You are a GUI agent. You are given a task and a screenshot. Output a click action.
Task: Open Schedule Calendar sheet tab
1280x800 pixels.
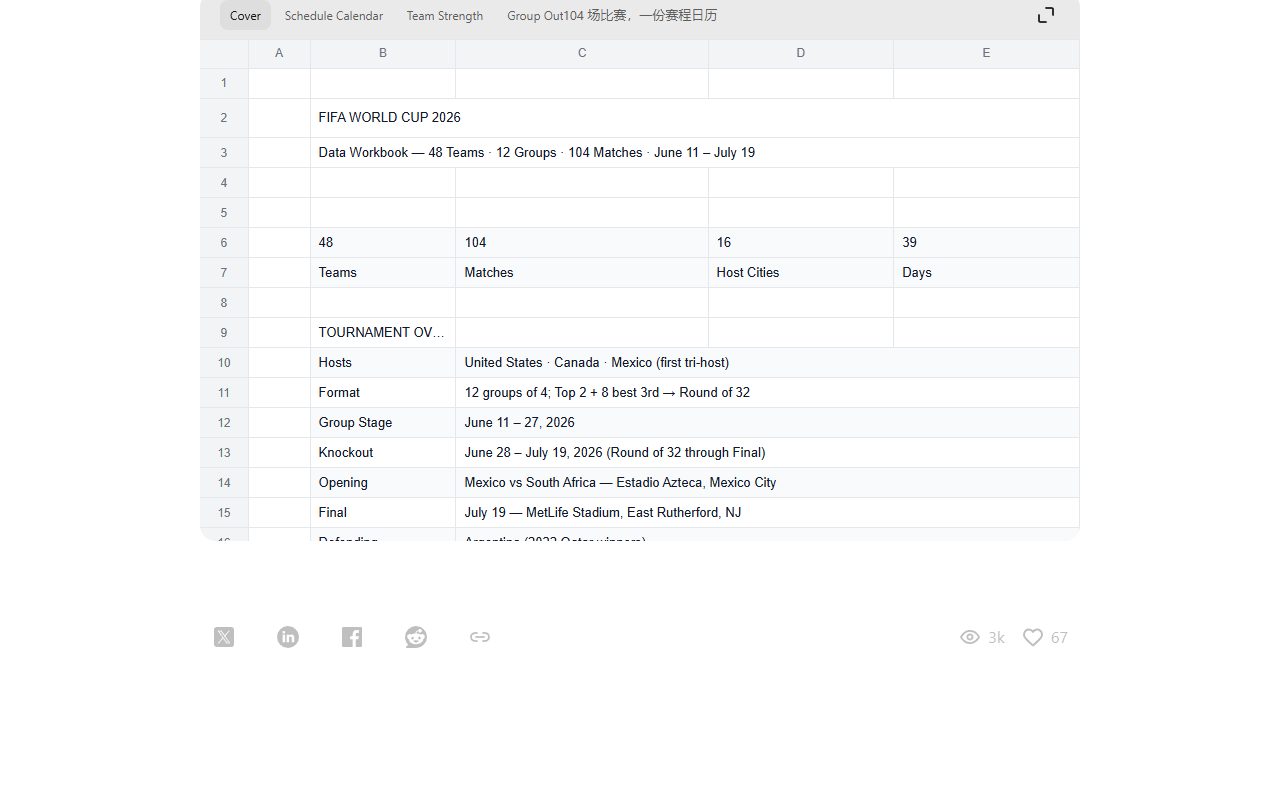pyautogui.click(x=334, y=15)
